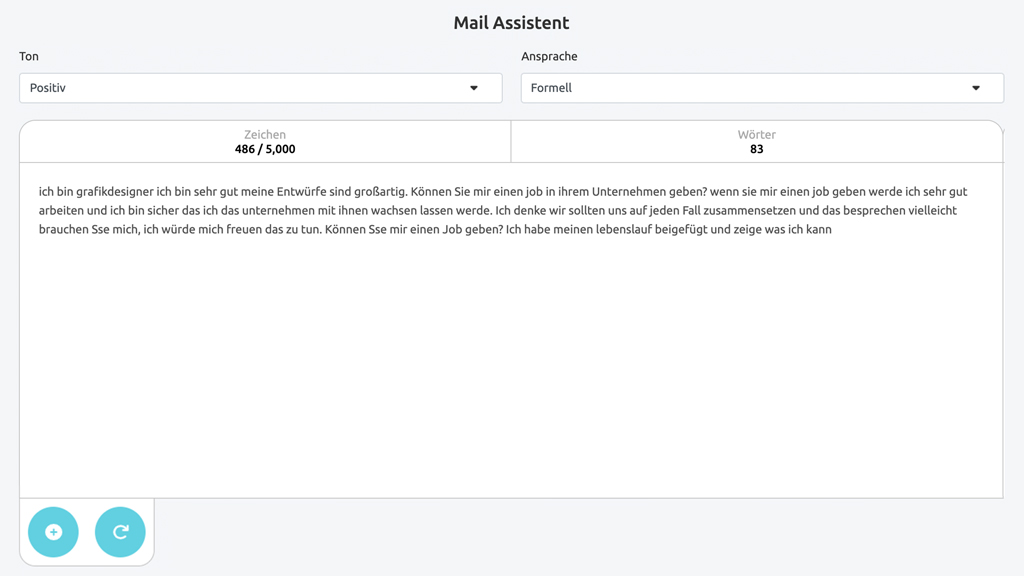Click the word Unternehmen in first line
Image resolution: width=1024 pixels, height=576 pixels.
630,192
